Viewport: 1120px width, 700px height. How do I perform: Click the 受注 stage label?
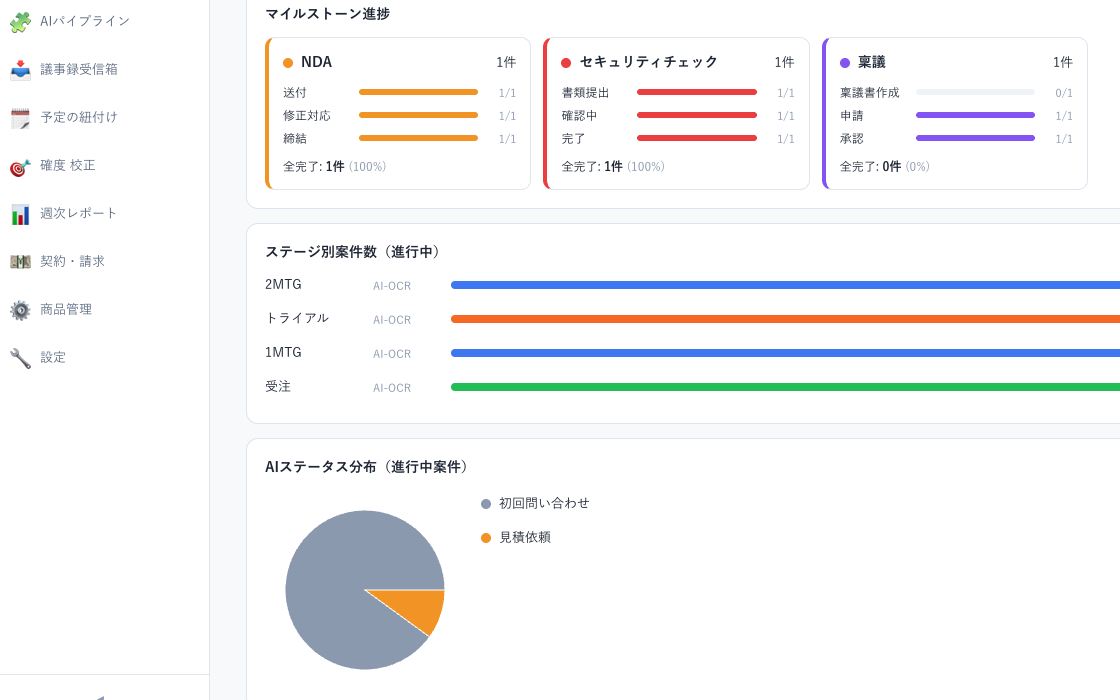pos(278,386)
